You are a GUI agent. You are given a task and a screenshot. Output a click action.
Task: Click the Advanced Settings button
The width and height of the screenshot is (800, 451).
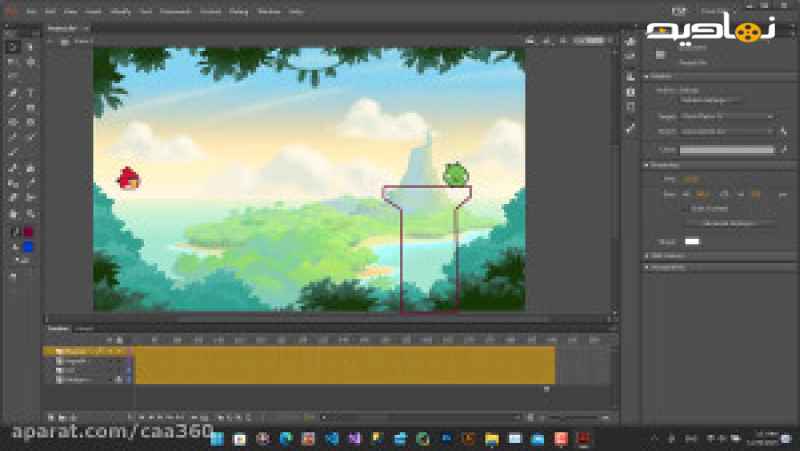[x=729, y=223]
